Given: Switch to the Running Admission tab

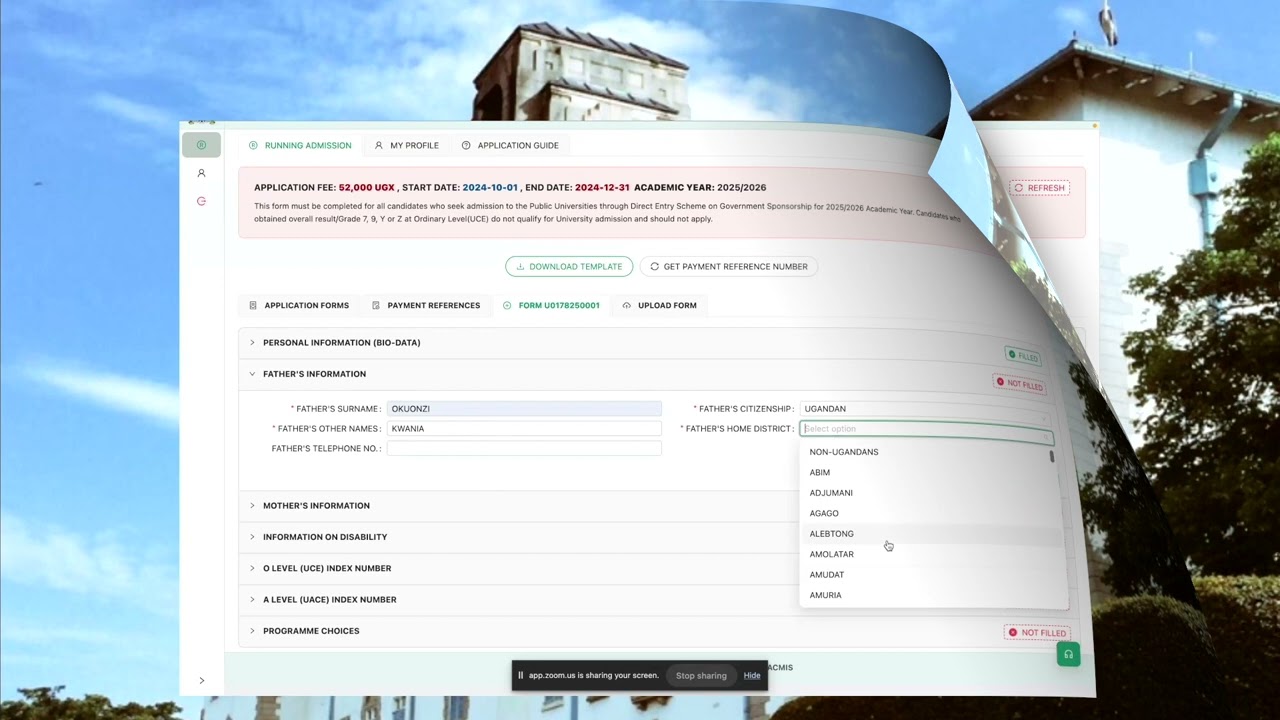Looking at the screenshot, I should pyautogui.click(x=299, y=145).
